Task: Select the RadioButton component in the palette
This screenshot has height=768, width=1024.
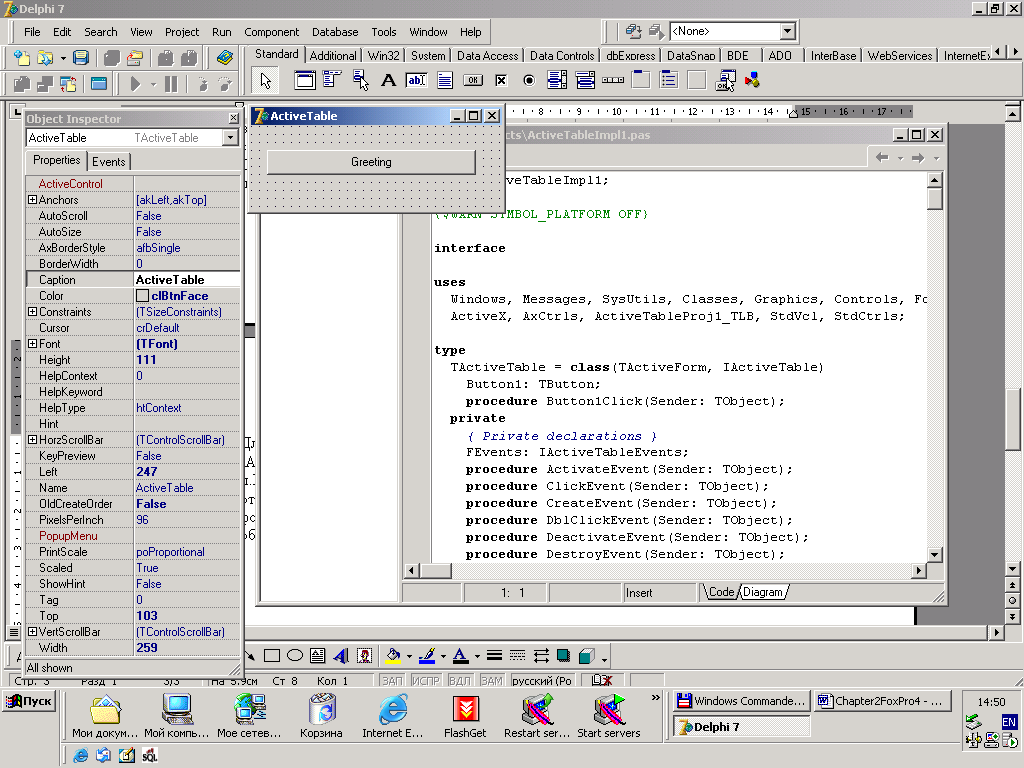Action: point(529,80)
